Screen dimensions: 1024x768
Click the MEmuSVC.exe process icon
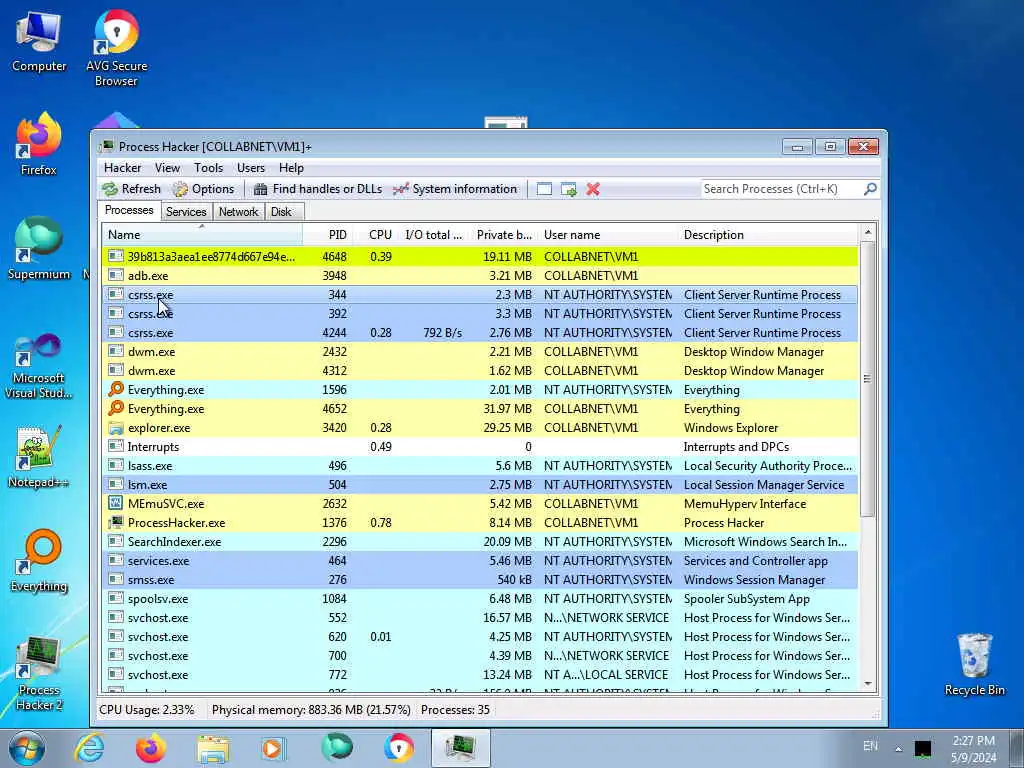pyautogui.click(x=116, y=503)
